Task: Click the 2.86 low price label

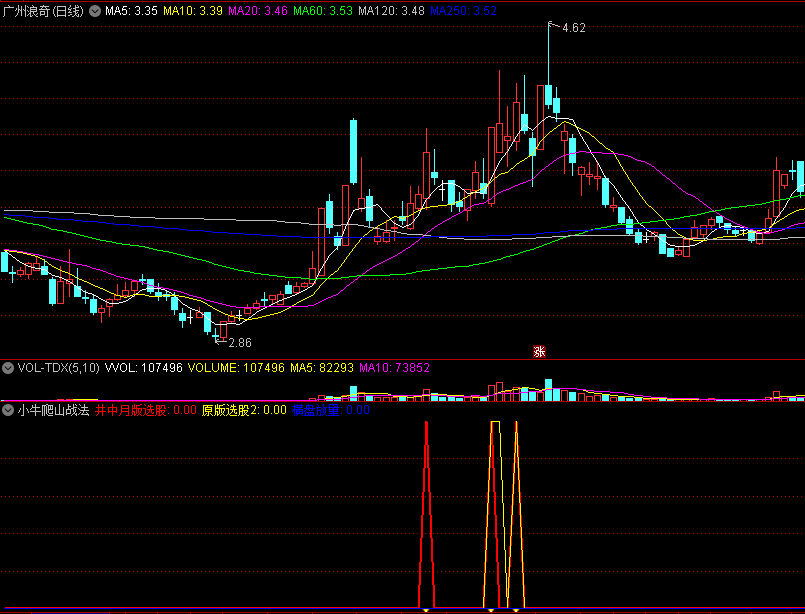Action: coord(240,343)
